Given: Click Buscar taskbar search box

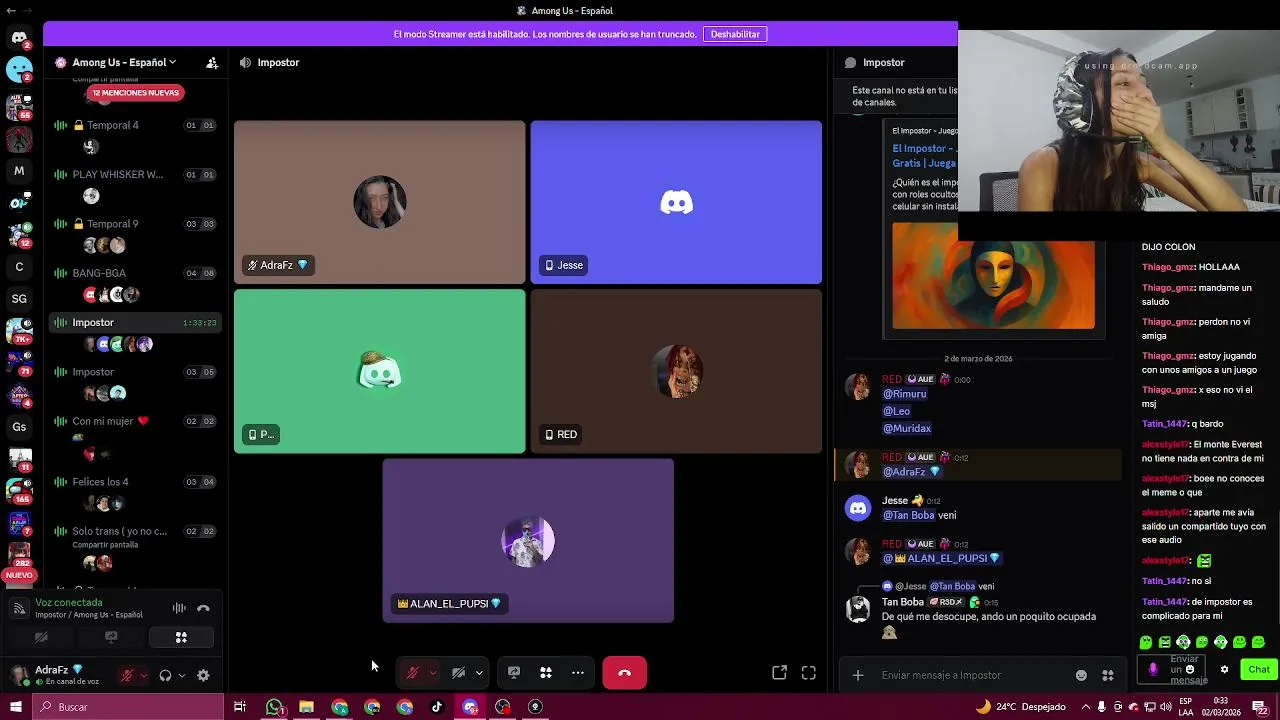Looking at the screenshot, I should pos(127,707).
